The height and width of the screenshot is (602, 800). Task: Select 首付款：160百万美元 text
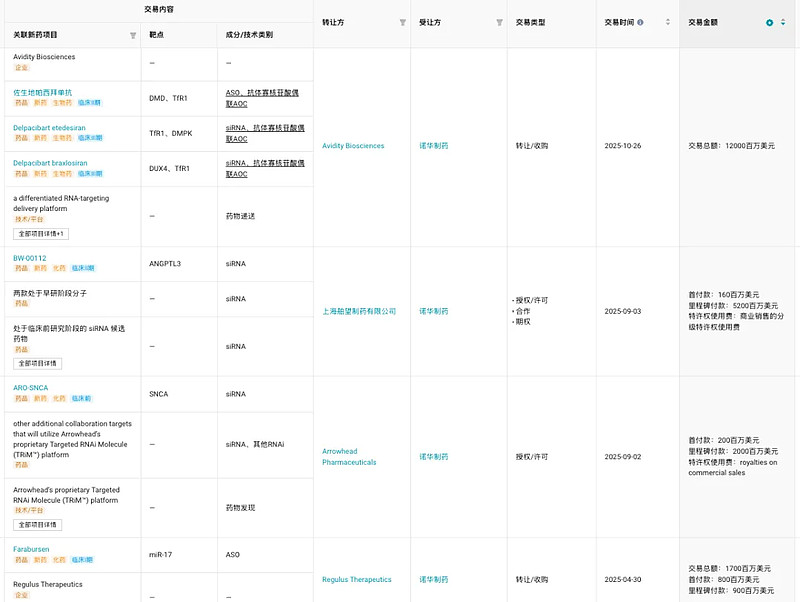click(723, 295)
